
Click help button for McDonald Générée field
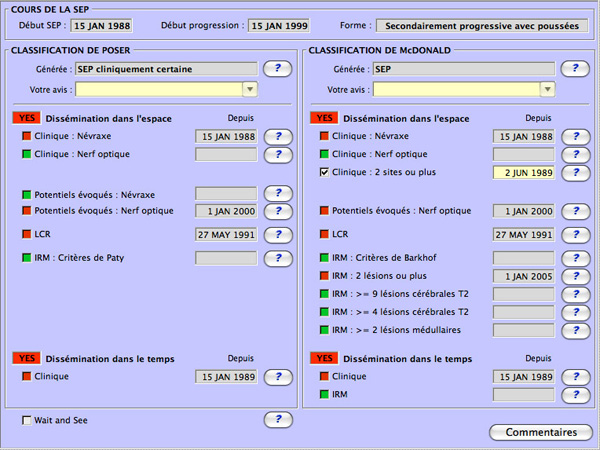(x=575, y=69)
